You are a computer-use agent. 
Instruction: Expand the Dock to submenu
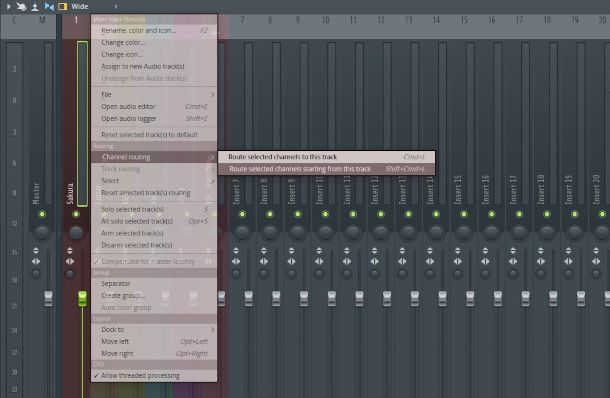(154, 330)
